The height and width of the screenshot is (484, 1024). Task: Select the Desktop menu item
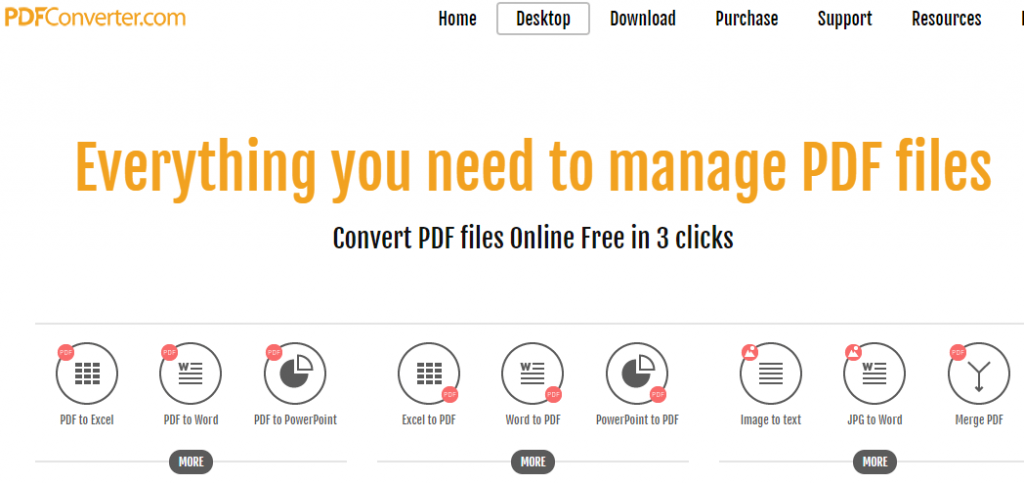[x=543, y=18]
